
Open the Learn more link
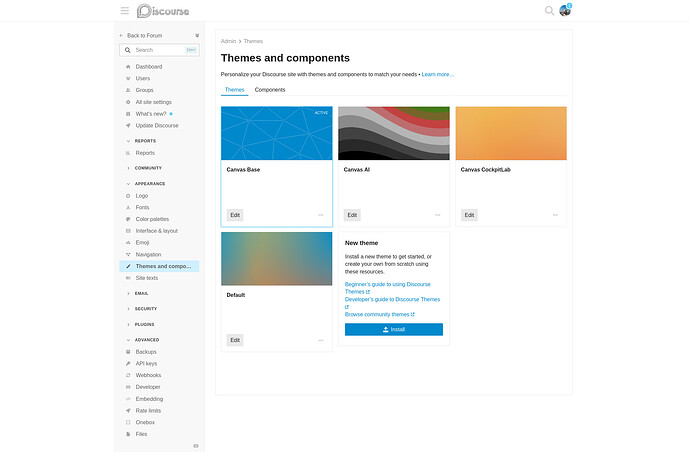click(438, 75)
